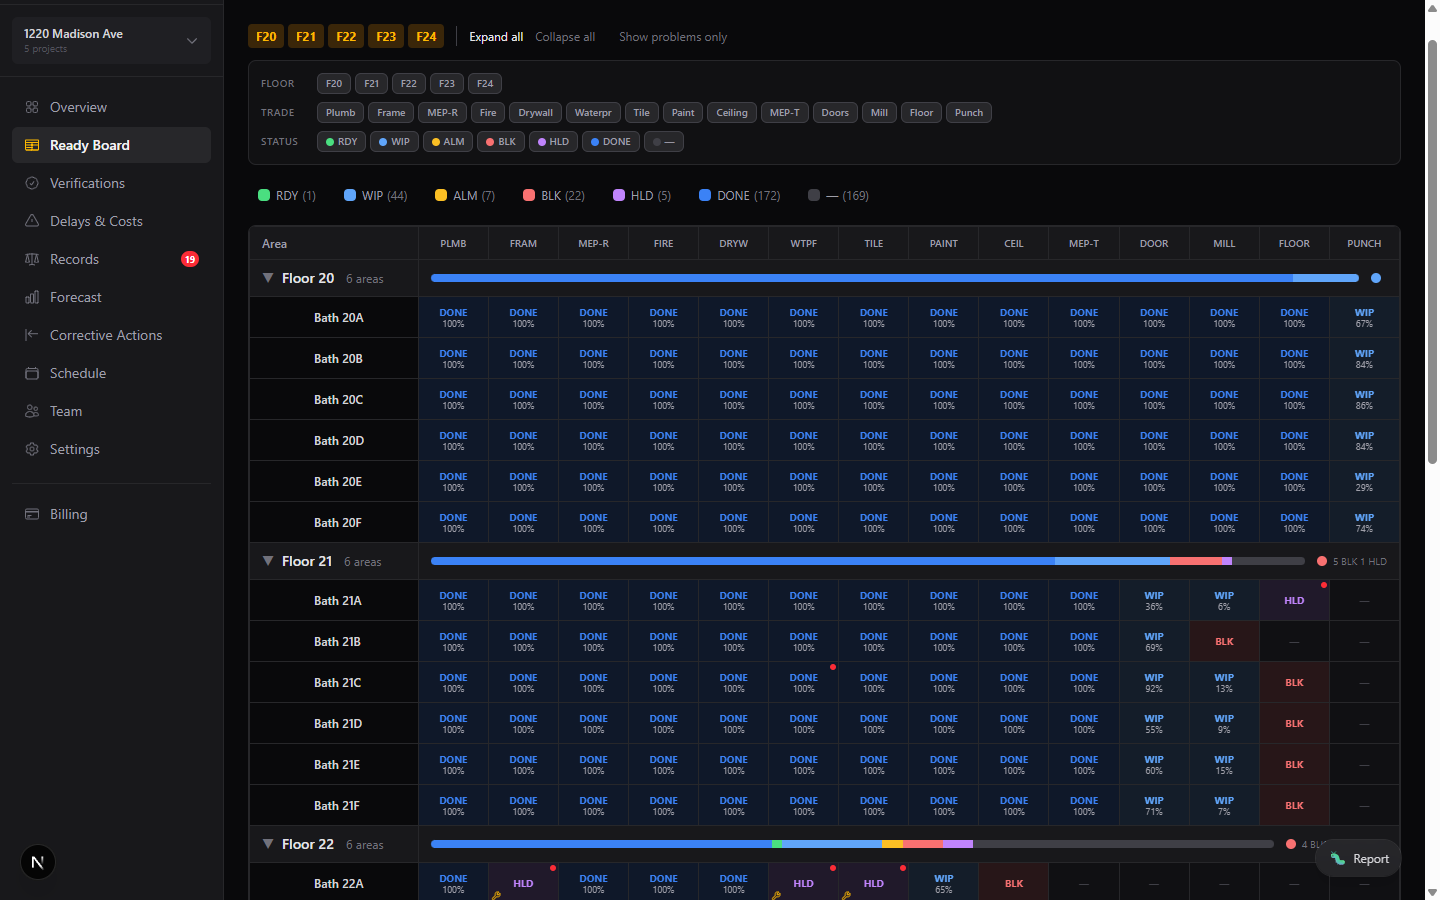Toggle the HLD status filter
1440x900 pixels.
tap(553, 142)
